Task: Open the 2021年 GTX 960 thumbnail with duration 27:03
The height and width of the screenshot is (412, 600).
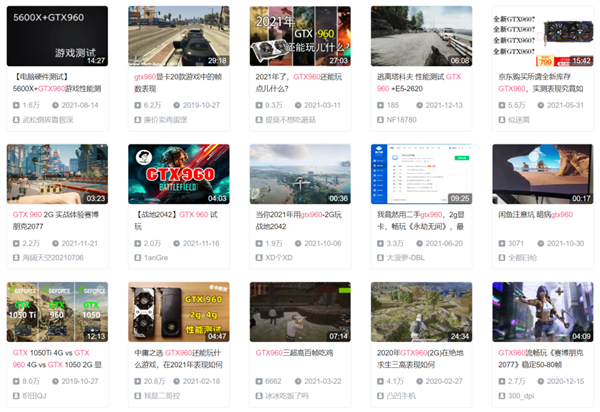Action: pyautogui.click(x=300, y=36)
